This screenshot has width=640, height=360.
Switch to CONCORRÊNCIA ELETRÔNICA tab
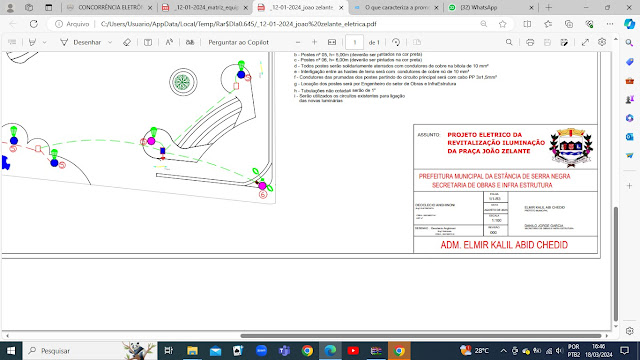110,7
